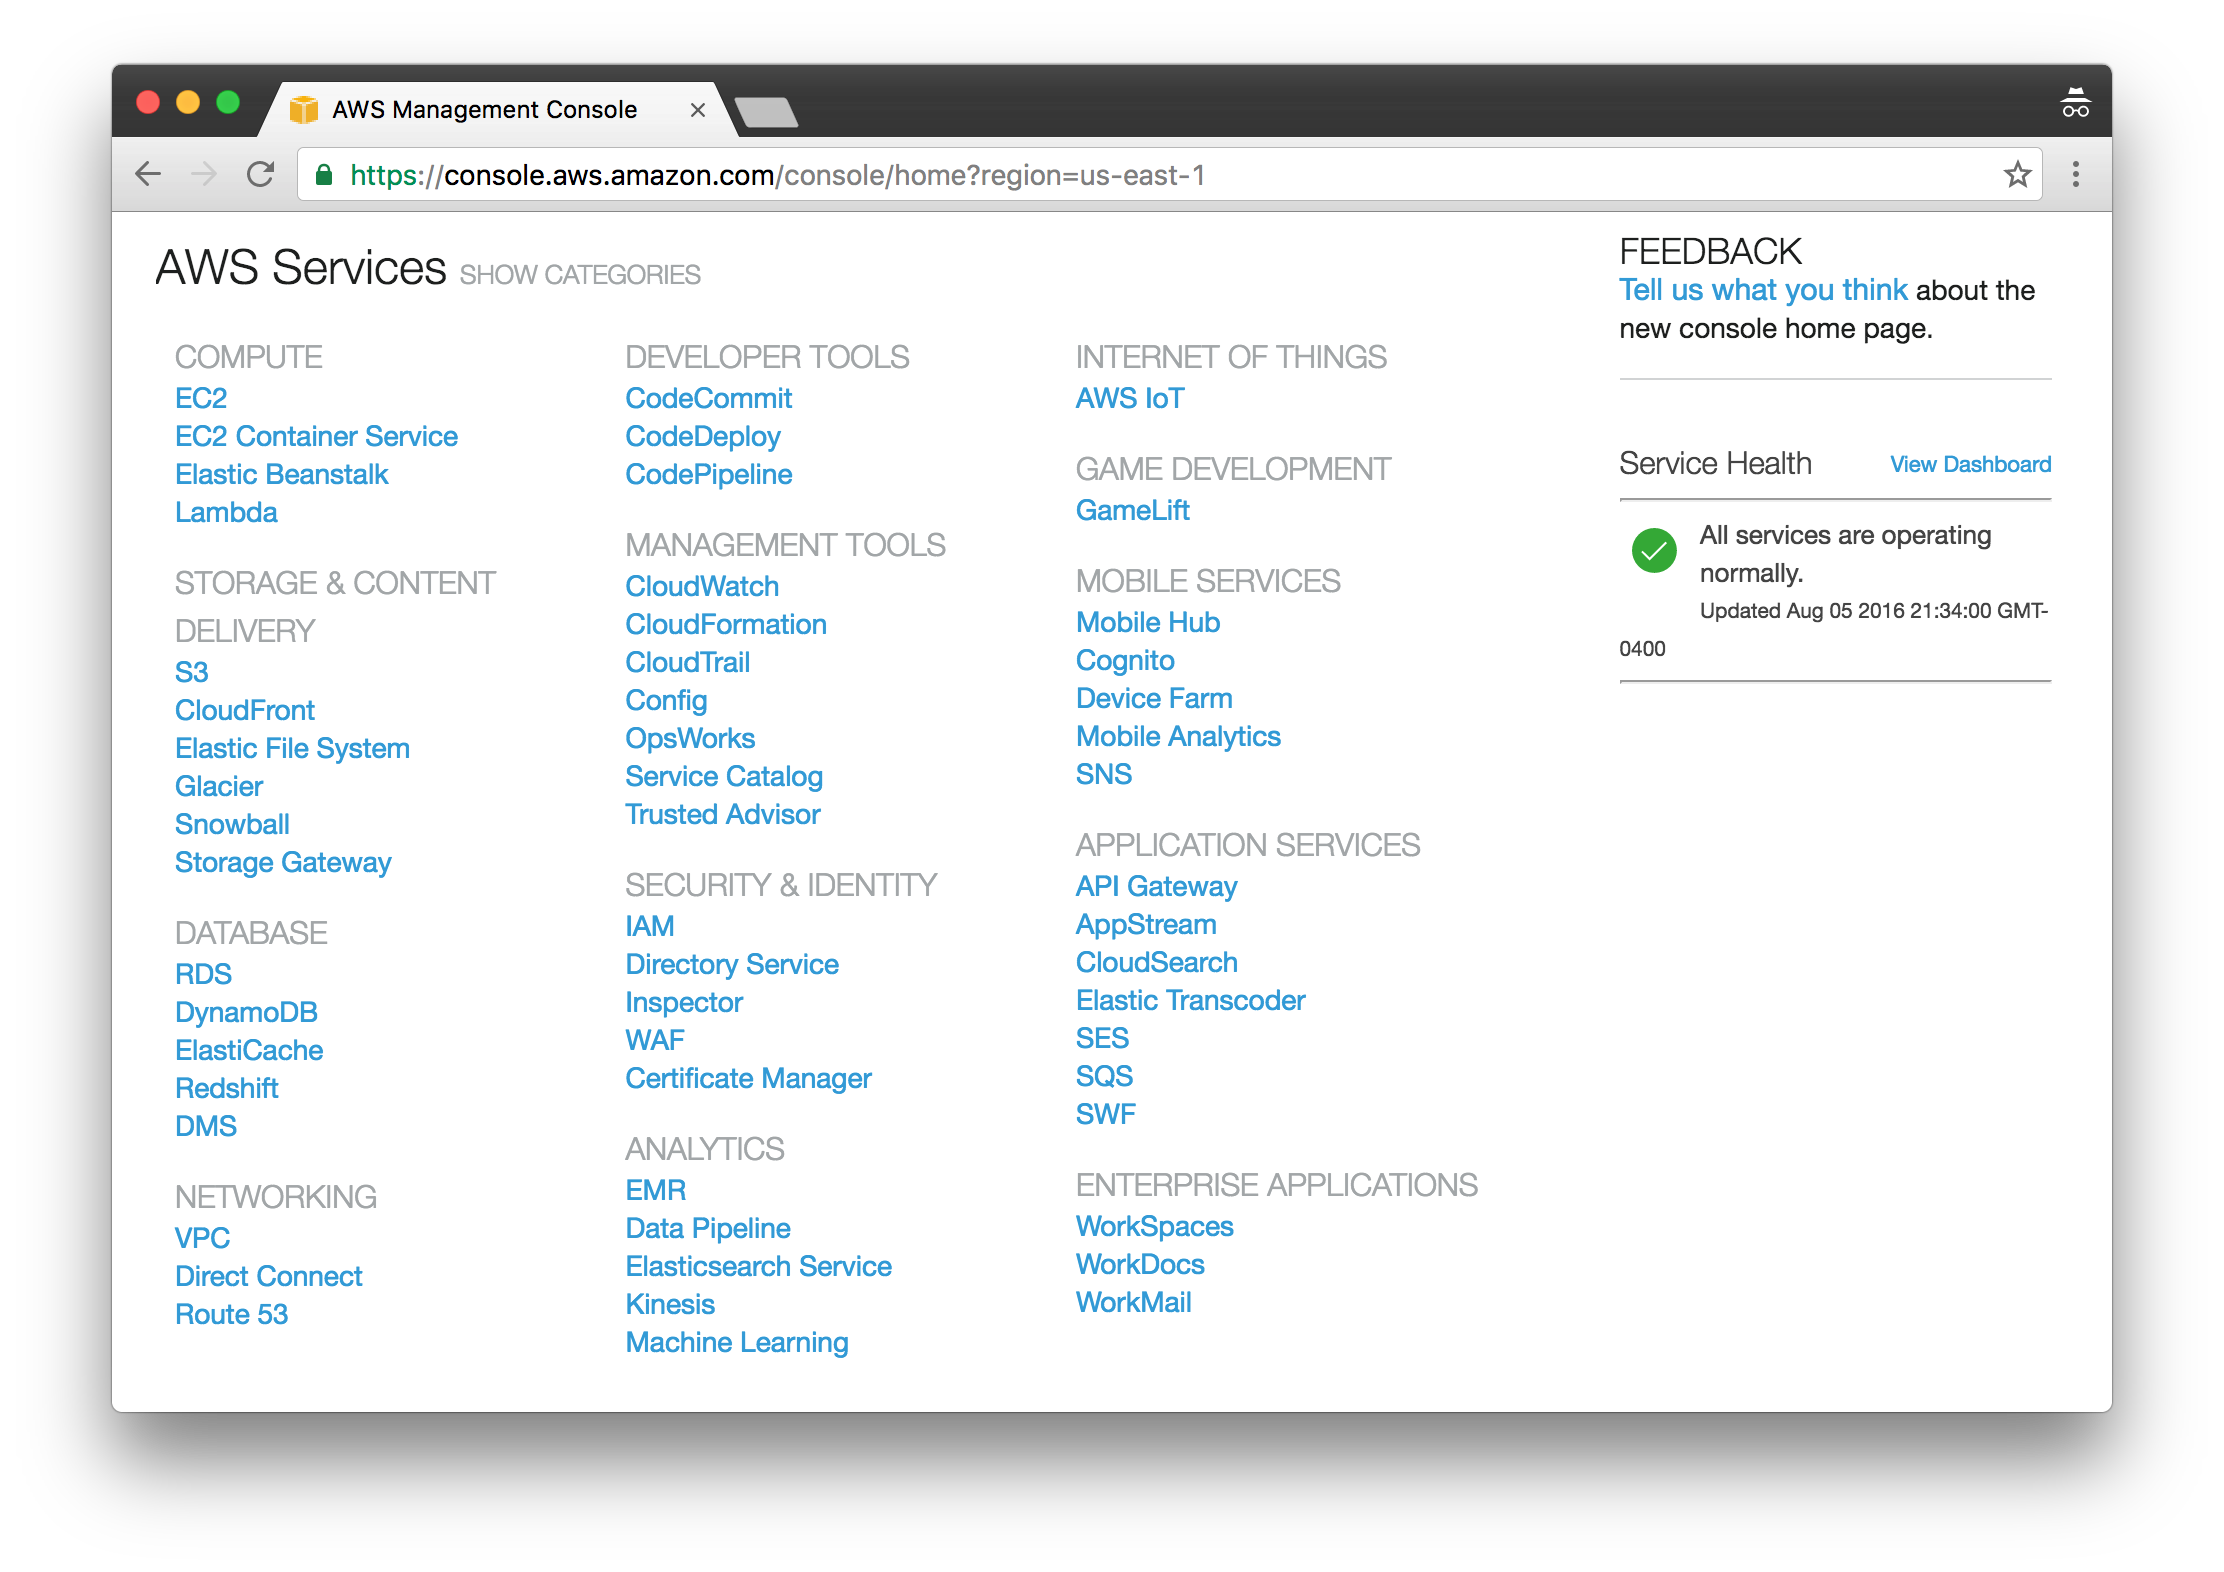The image size is (2224, 1572).
Task: Select Route 53 under Networking
Action: (231, 1314)
